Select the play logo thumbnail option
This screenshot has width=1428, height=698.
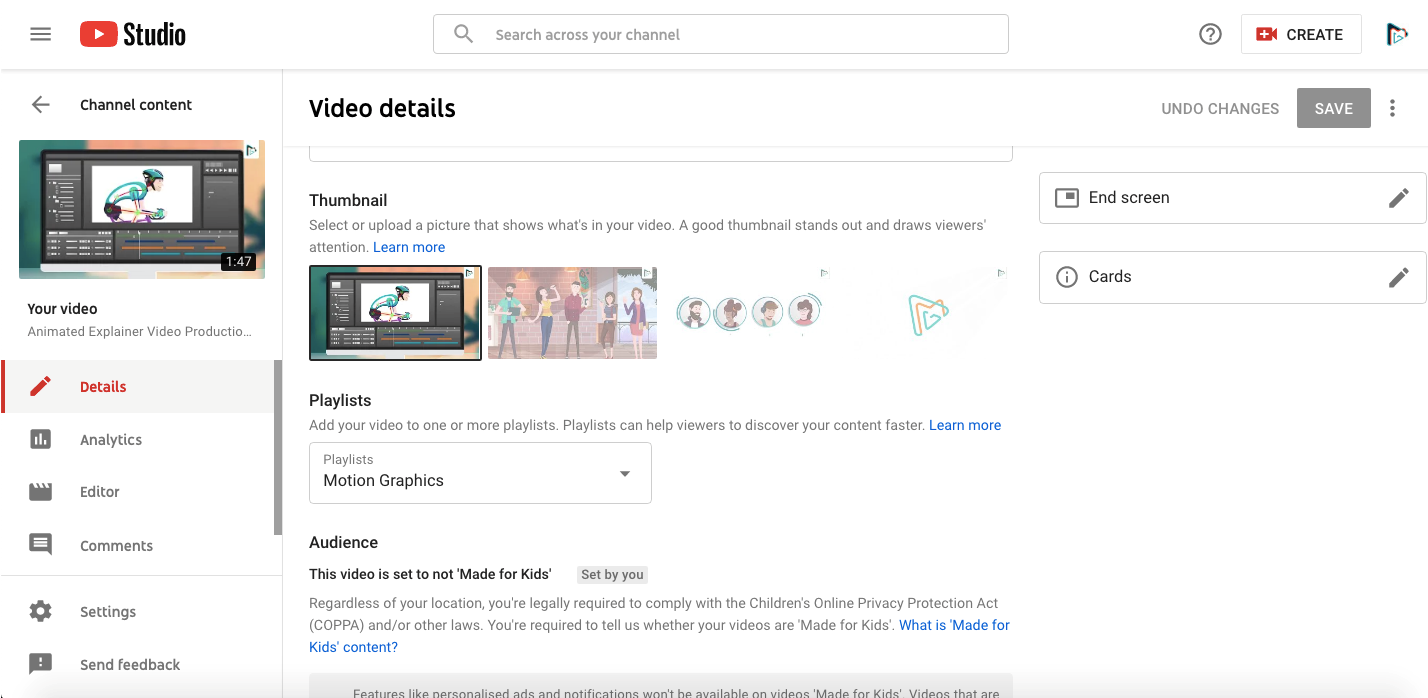pyautogui.click(x=925, y=312)
